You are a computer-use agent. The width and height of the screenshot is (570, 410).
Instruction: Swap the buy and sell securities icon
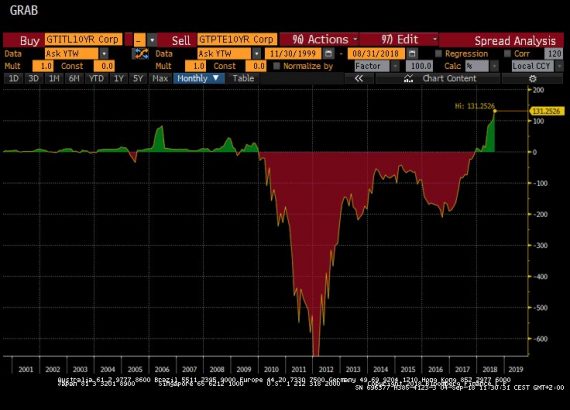coord(141,54)
